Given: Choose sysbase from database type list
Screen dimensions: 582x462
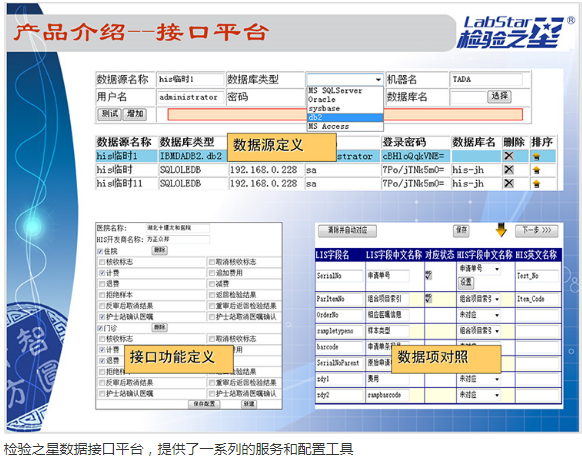Looking at the screenshot, I should pos(345,108).
